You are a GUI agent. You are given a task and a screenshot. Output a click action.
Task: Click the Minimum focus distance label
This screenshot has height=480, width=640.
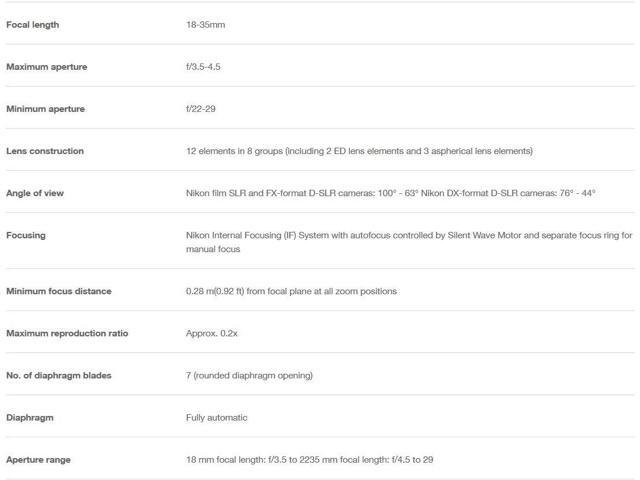(59, 291)
